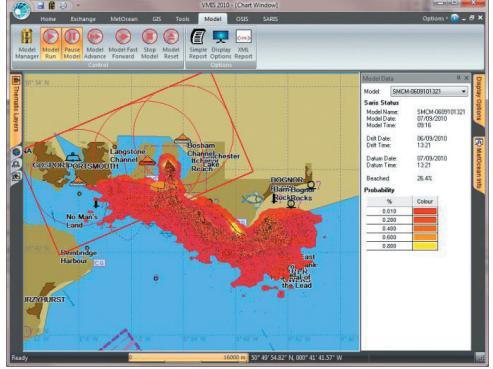Show the Display Options side tab
Viewport: 493px width, 369px height.
click(x=478, y=99)
